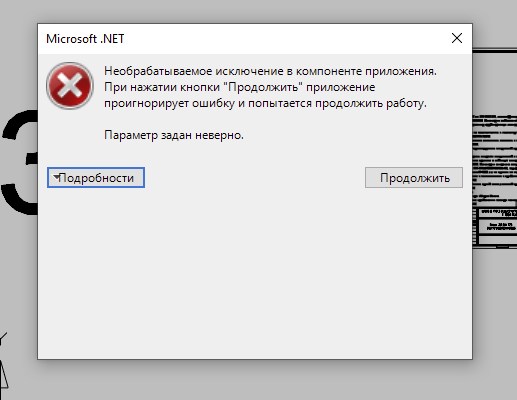Click the 'Необрабатываемое исключение' message line
The image size is (517, 400).
point(270,71)
